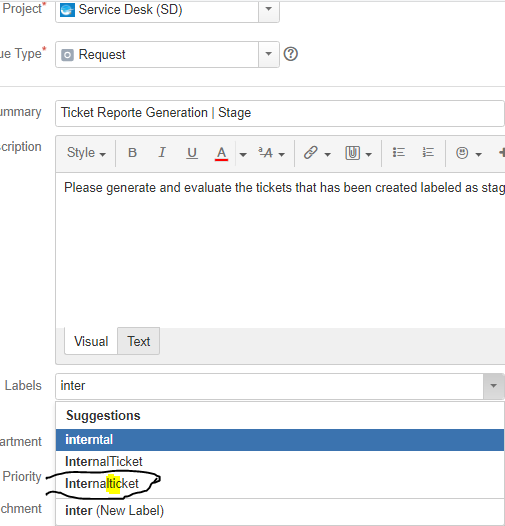
Task: Expand the link options arrow
Action: (x=327, y=154)
